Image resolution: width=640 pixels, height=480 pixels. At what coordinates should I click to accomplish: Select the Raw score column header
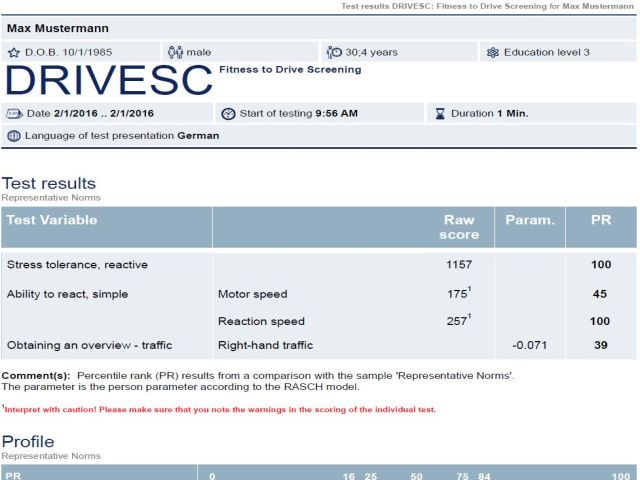click(459, 227)
